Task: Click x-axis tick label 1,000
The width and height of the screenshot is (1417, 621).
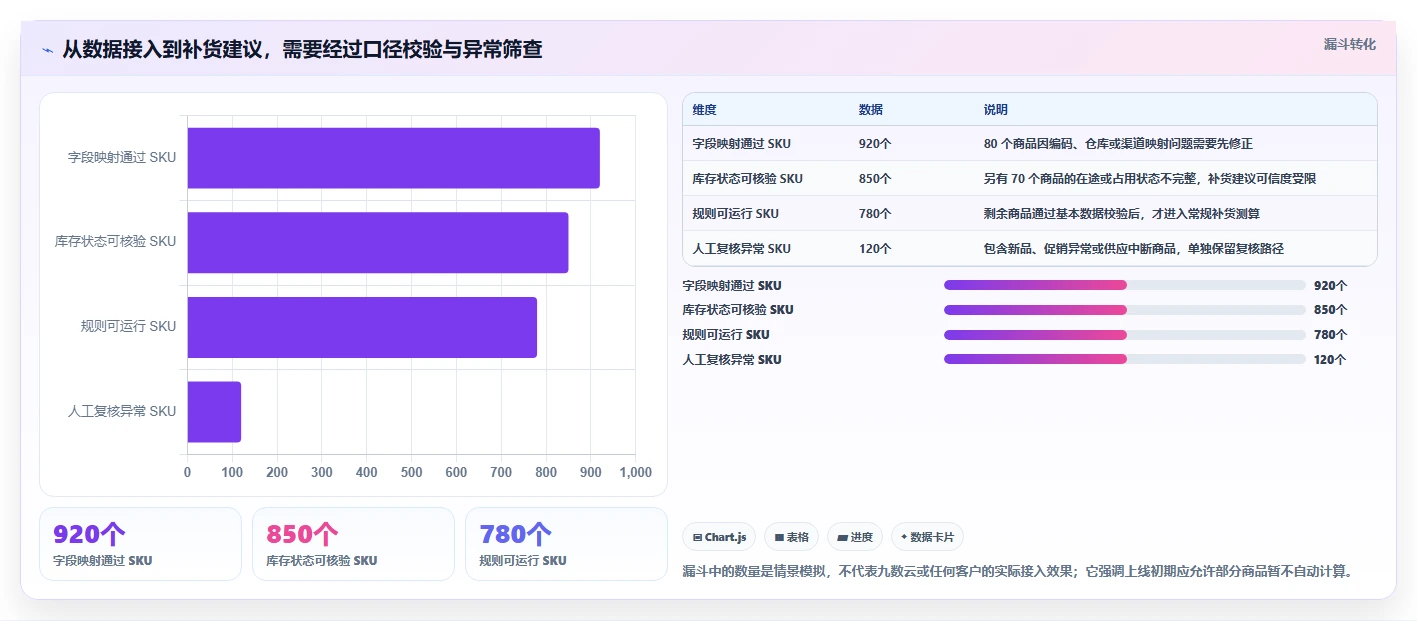Action: 635,473
